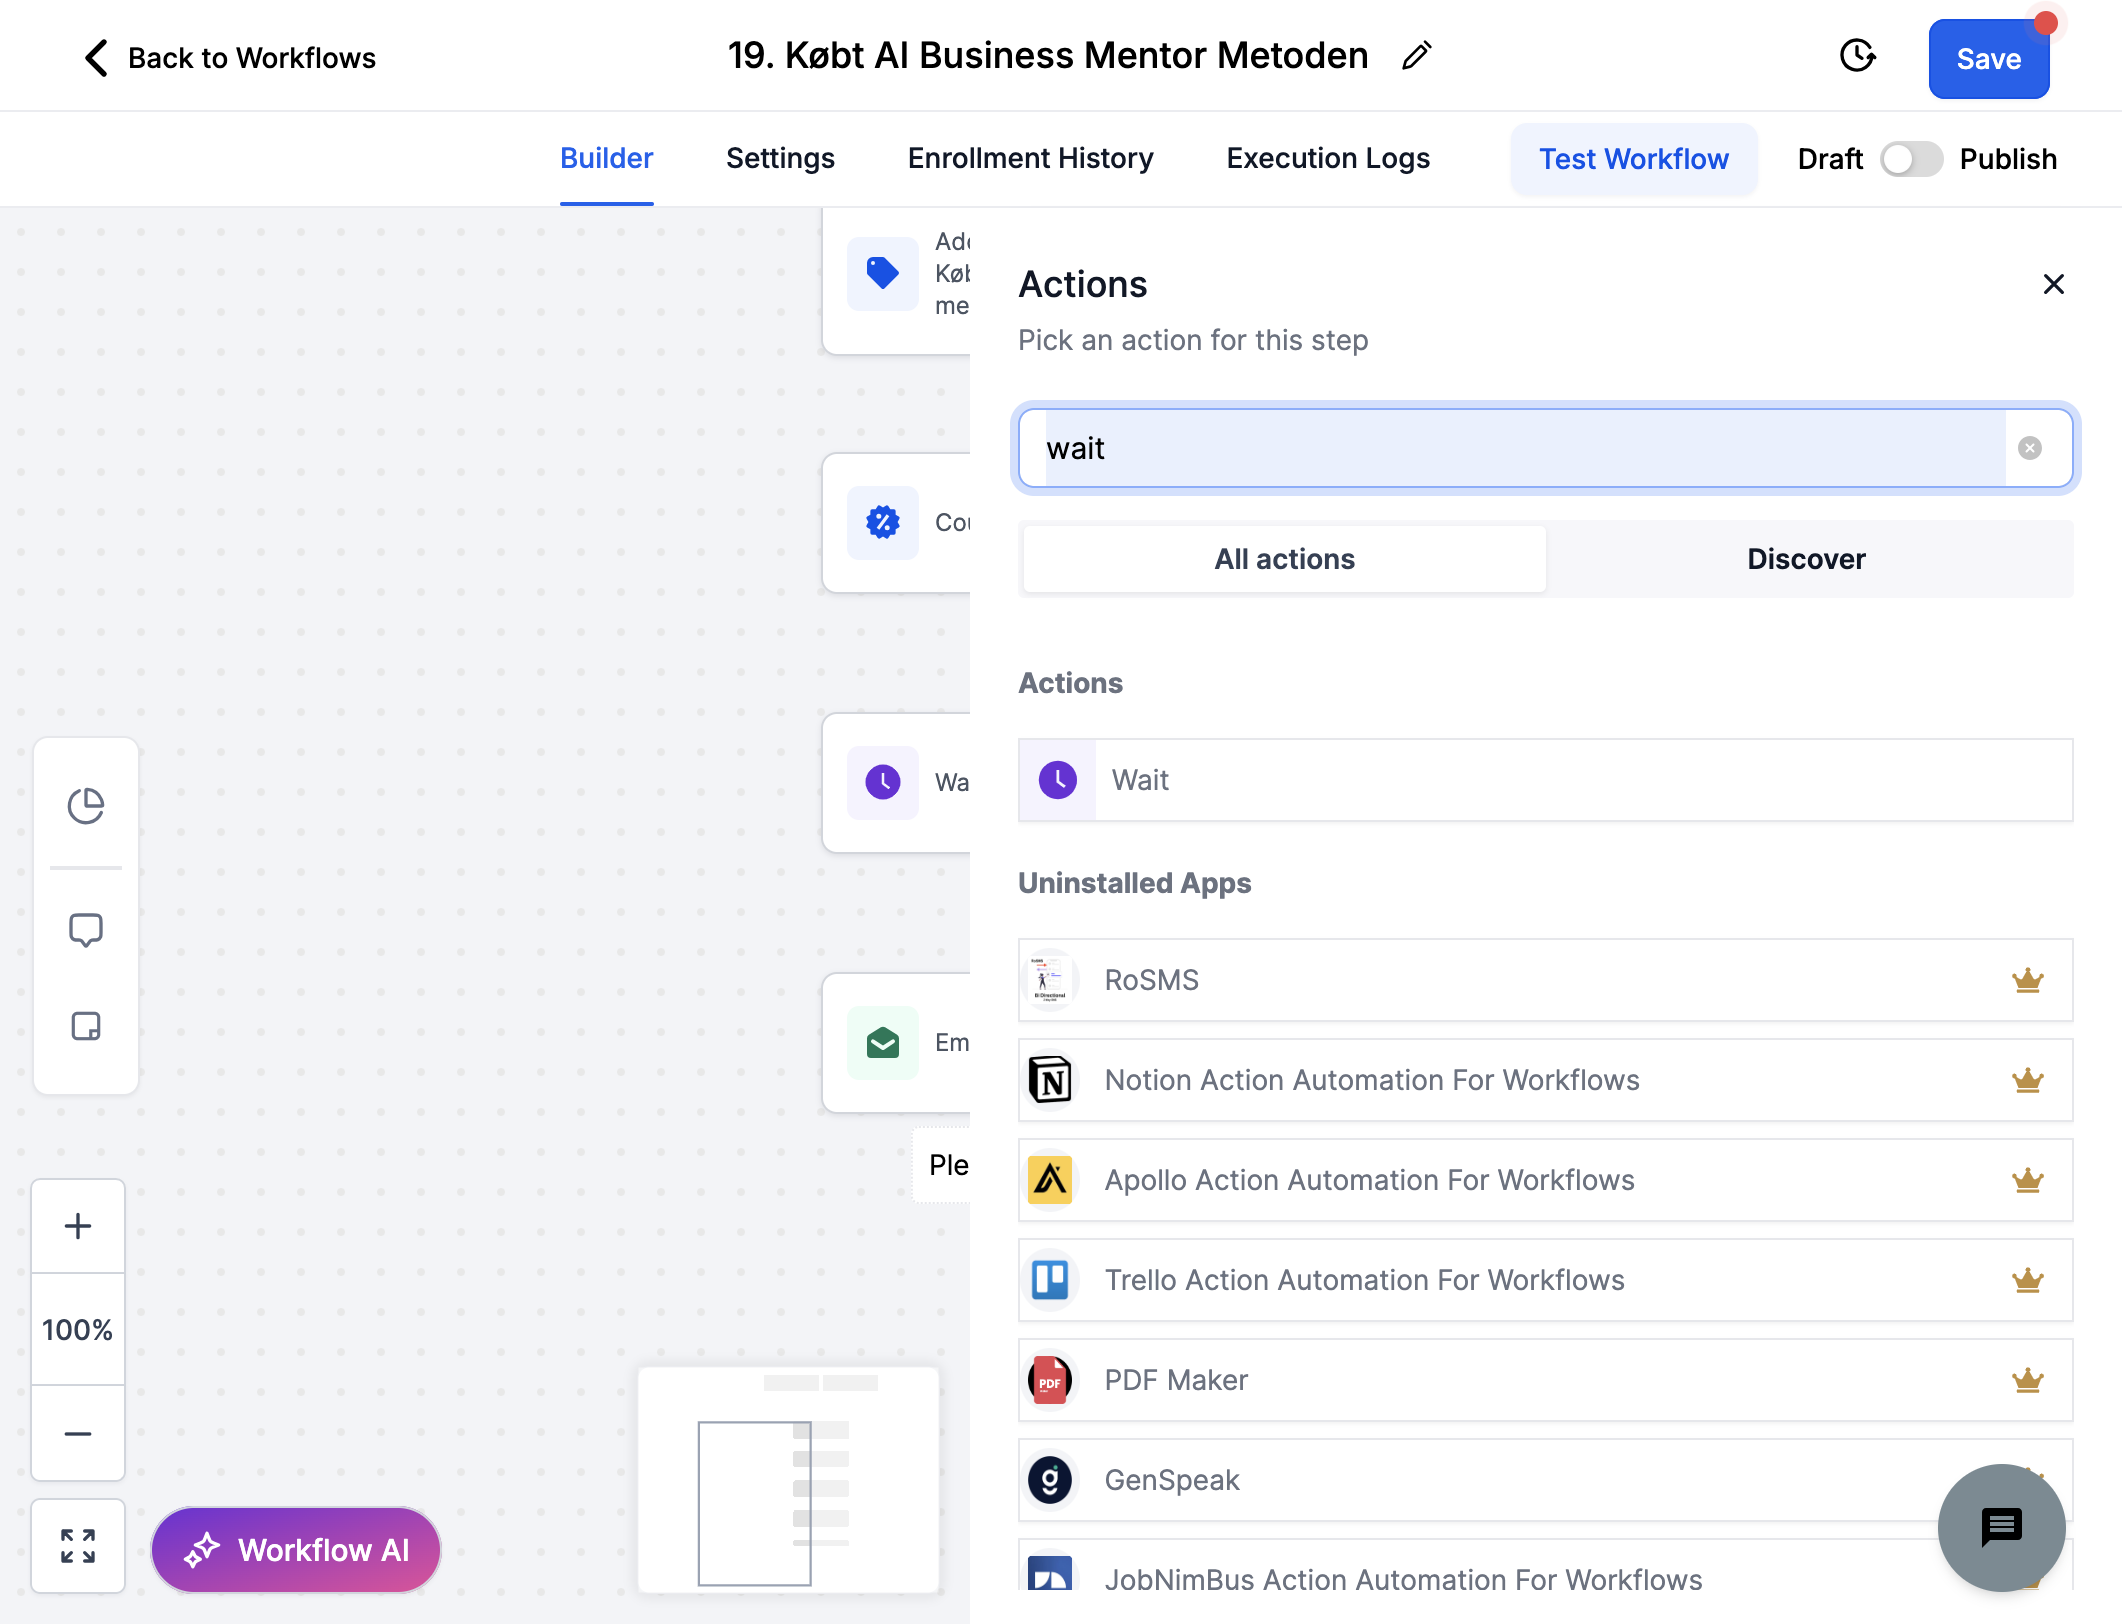Switch to Builder tab

click(606, 159)
